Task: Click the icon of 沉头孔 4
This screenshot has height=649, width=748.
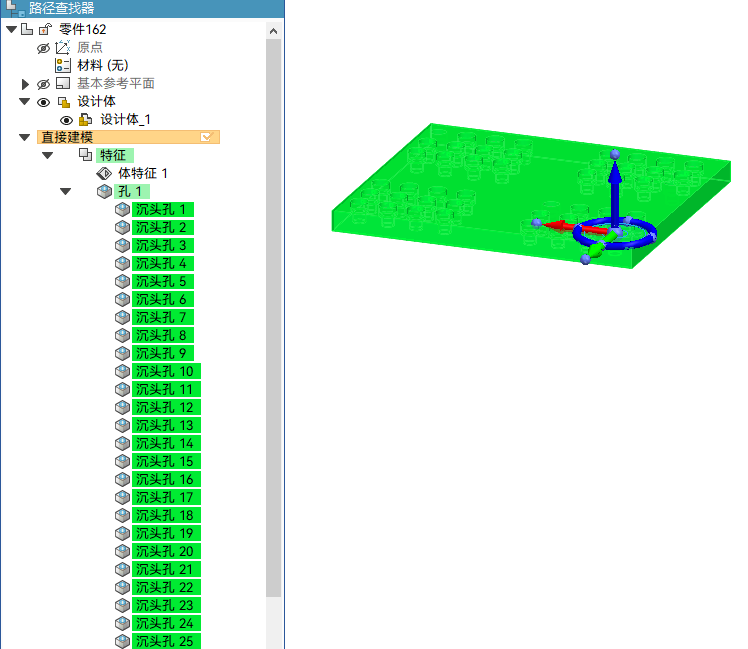Action: point(123,263)
